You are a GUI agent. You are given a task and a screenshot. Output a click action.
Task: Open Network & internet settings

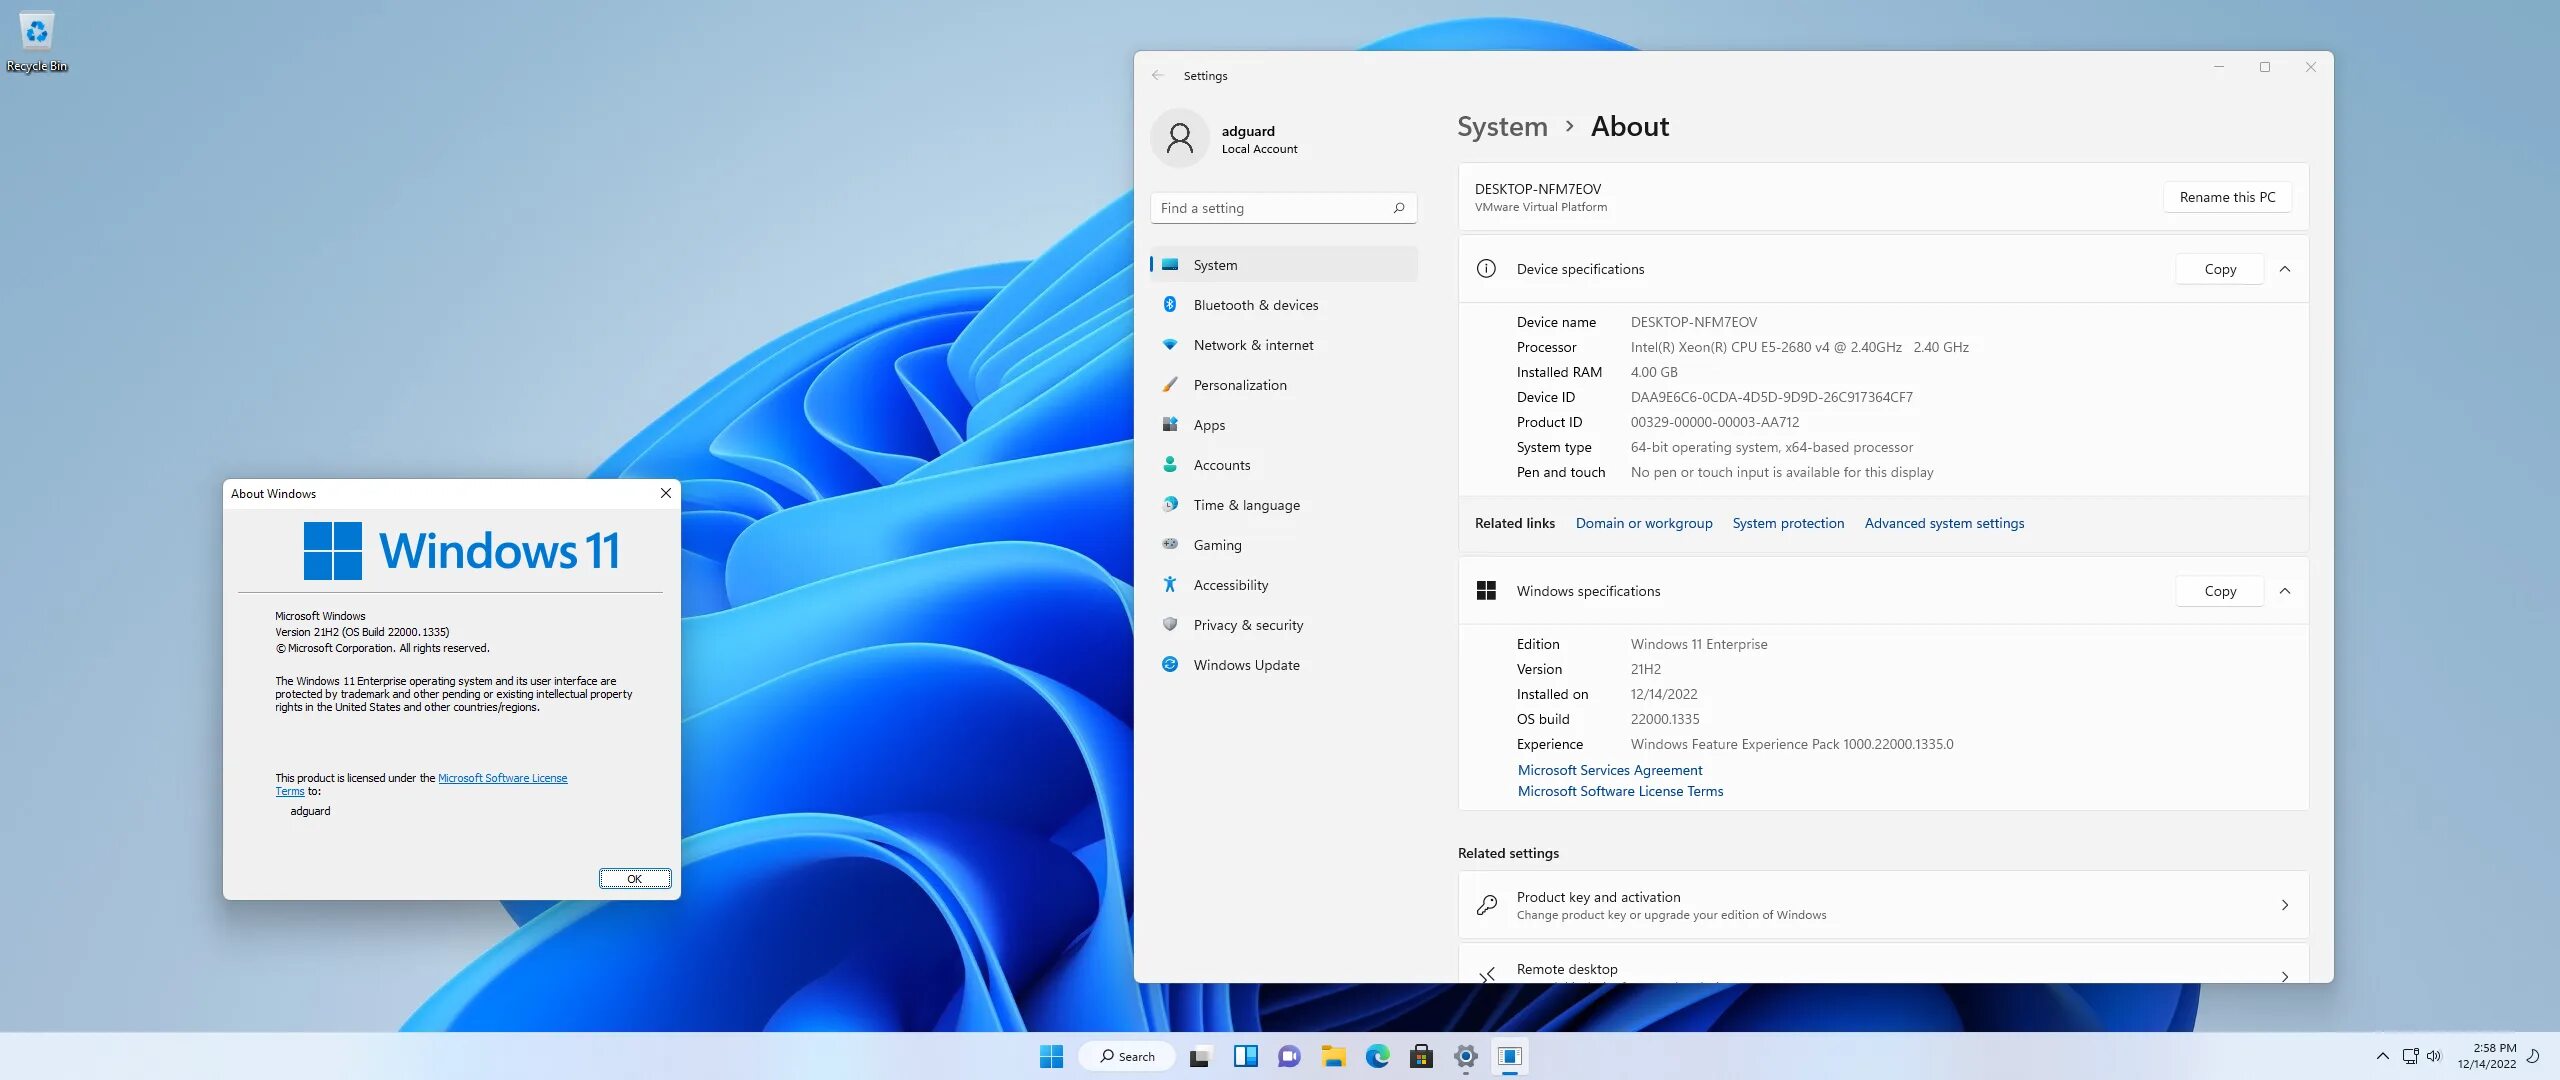[x=1252, y=344]
